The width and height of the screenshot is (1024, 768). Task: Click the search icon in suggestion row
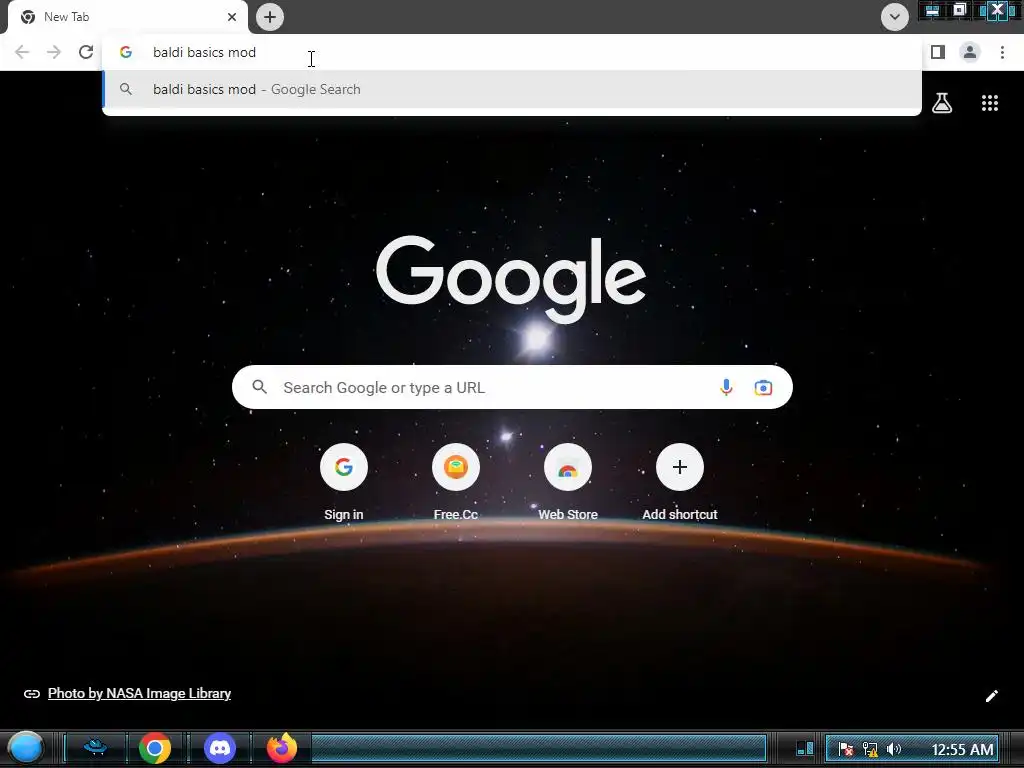pos(126,89)
